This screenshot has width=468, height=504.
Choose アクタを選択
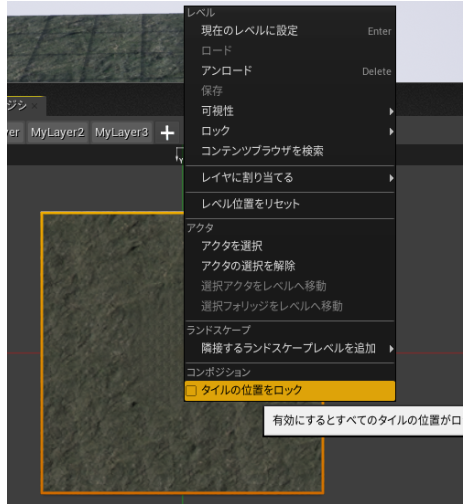tap(290, 246)
